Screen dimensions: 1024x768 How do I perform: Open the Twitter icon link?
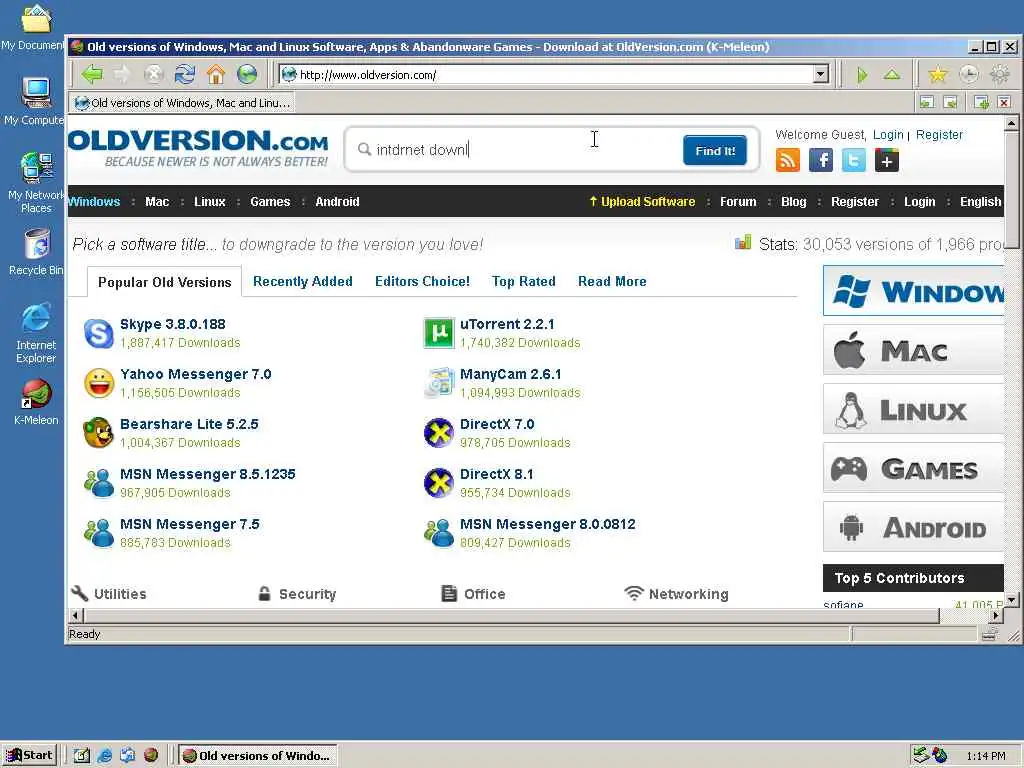pyautogui.click(x=854, y=160)
